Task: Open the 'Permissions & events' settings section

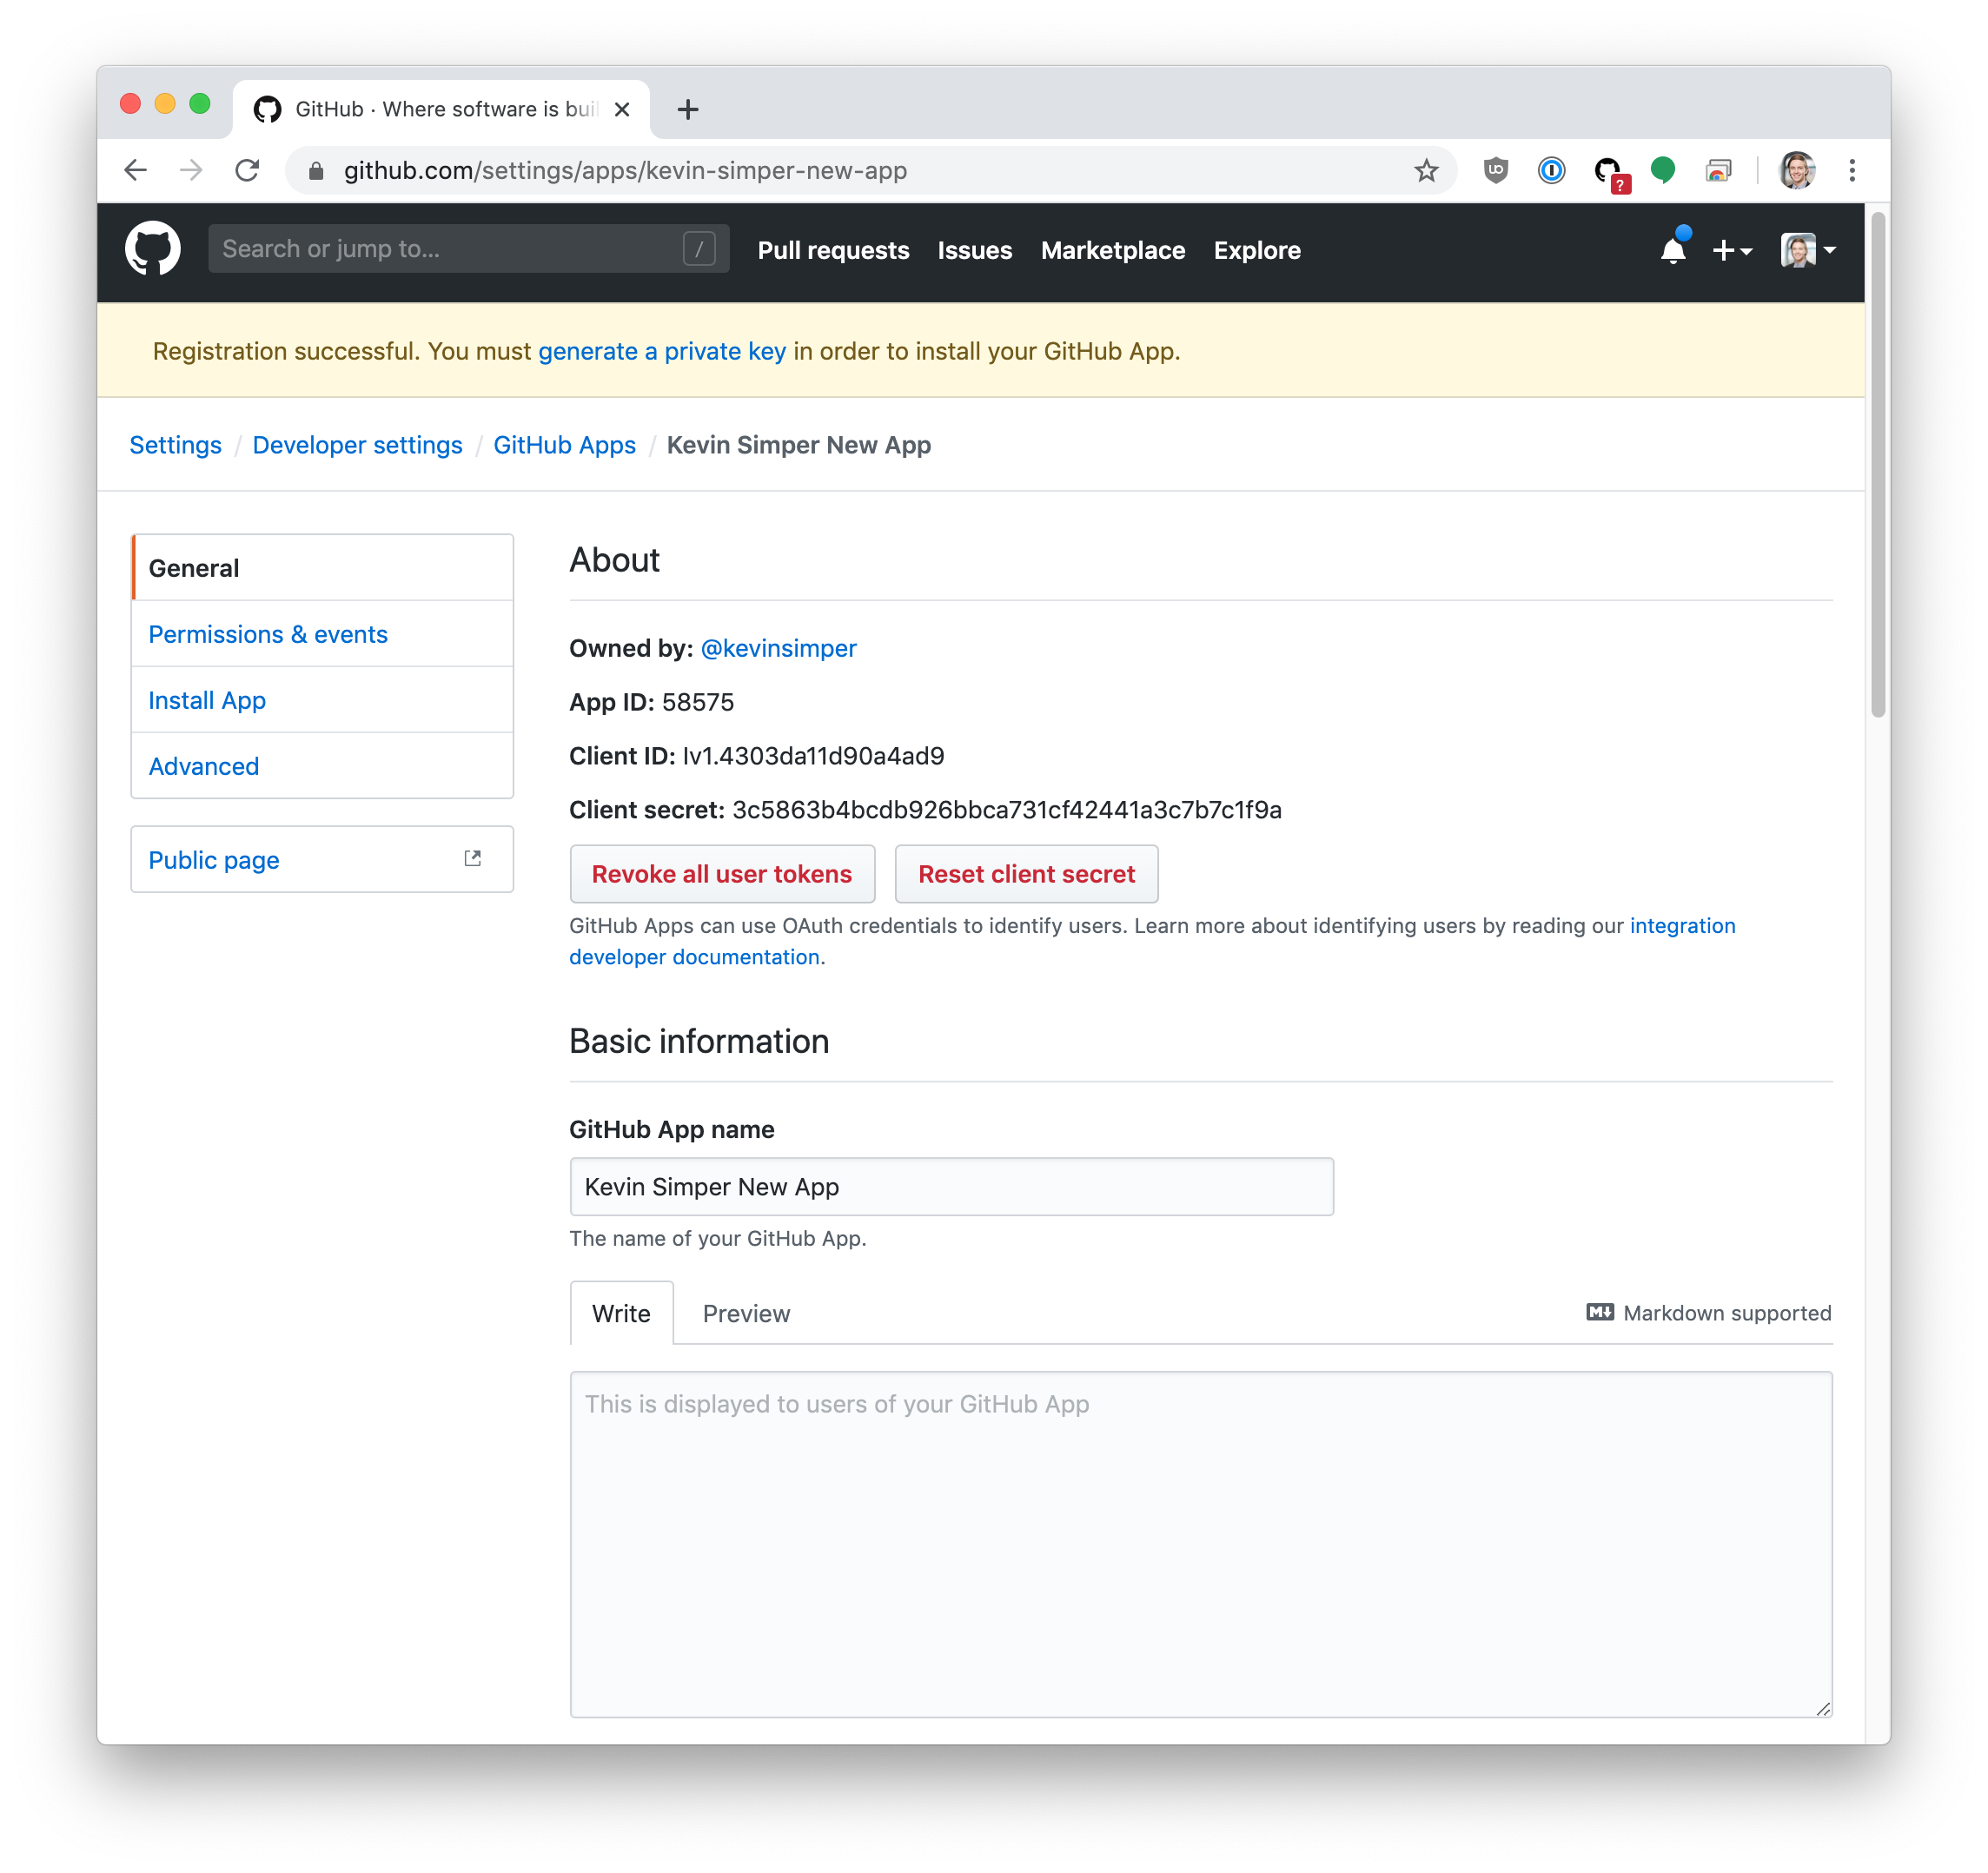Action: pos(268,633)
